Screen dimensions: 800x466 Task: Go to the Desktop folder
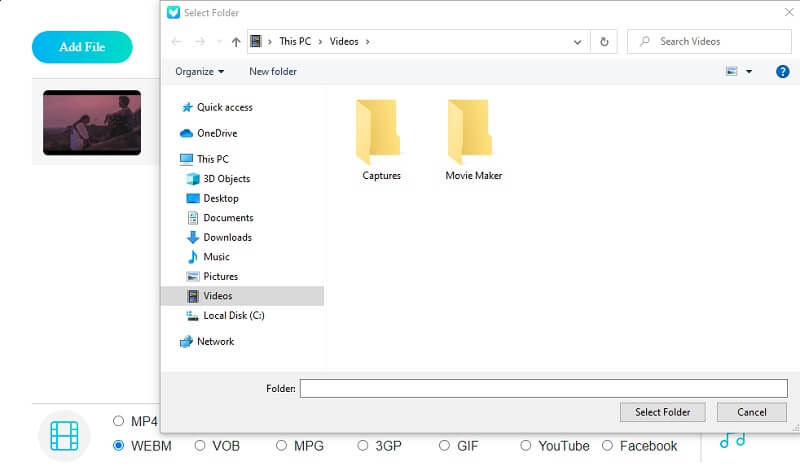tap(213, 198)
